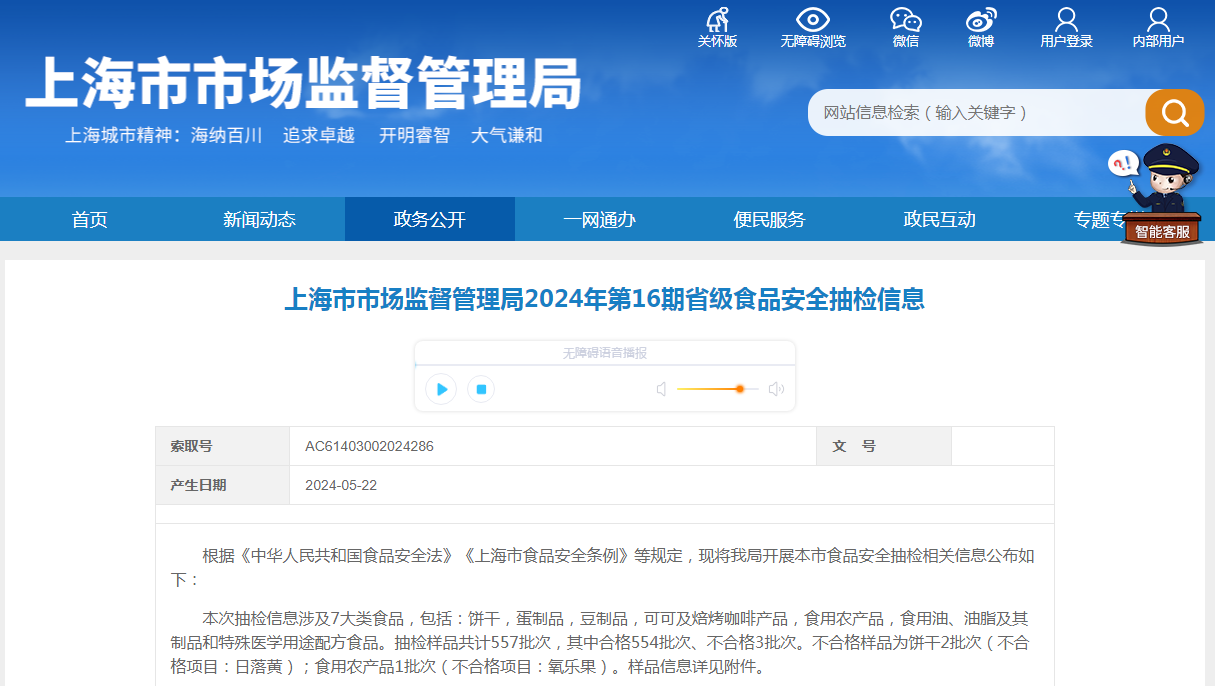Click the 上海市市场监督管理局 site logo title
Screen dimensions: 1215x686
303,82
